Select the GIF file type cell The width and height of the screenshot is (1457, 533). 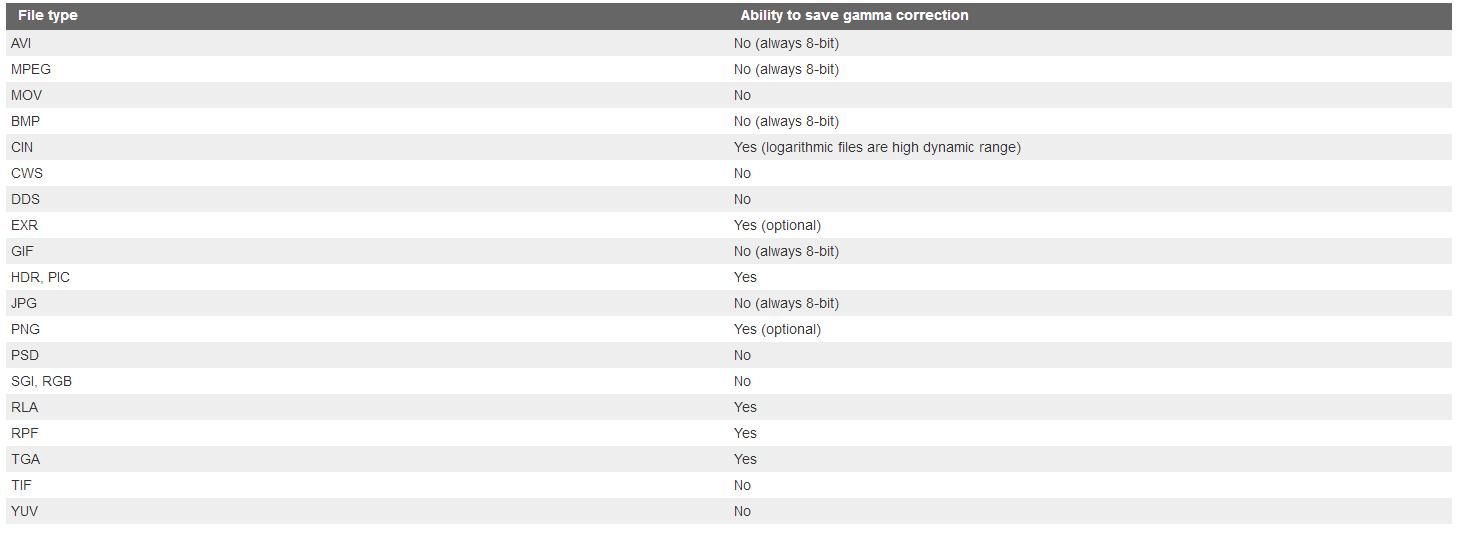click(22, 251)
